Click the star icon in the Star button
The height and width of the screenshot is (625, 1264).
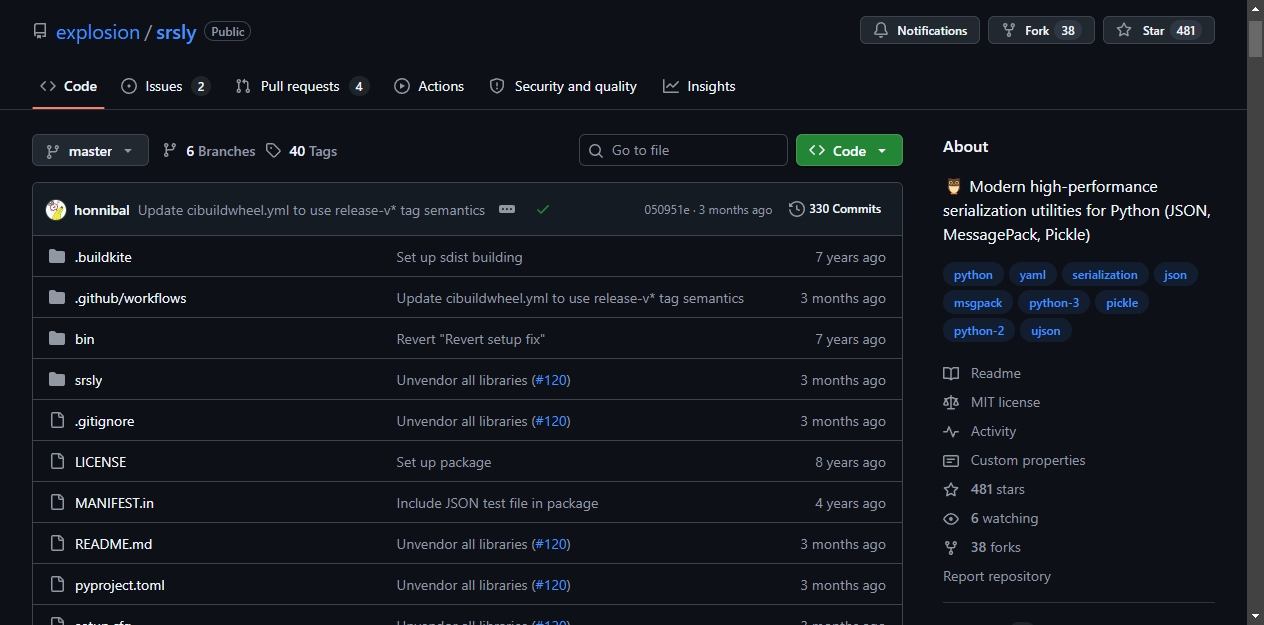(1124, 30)
